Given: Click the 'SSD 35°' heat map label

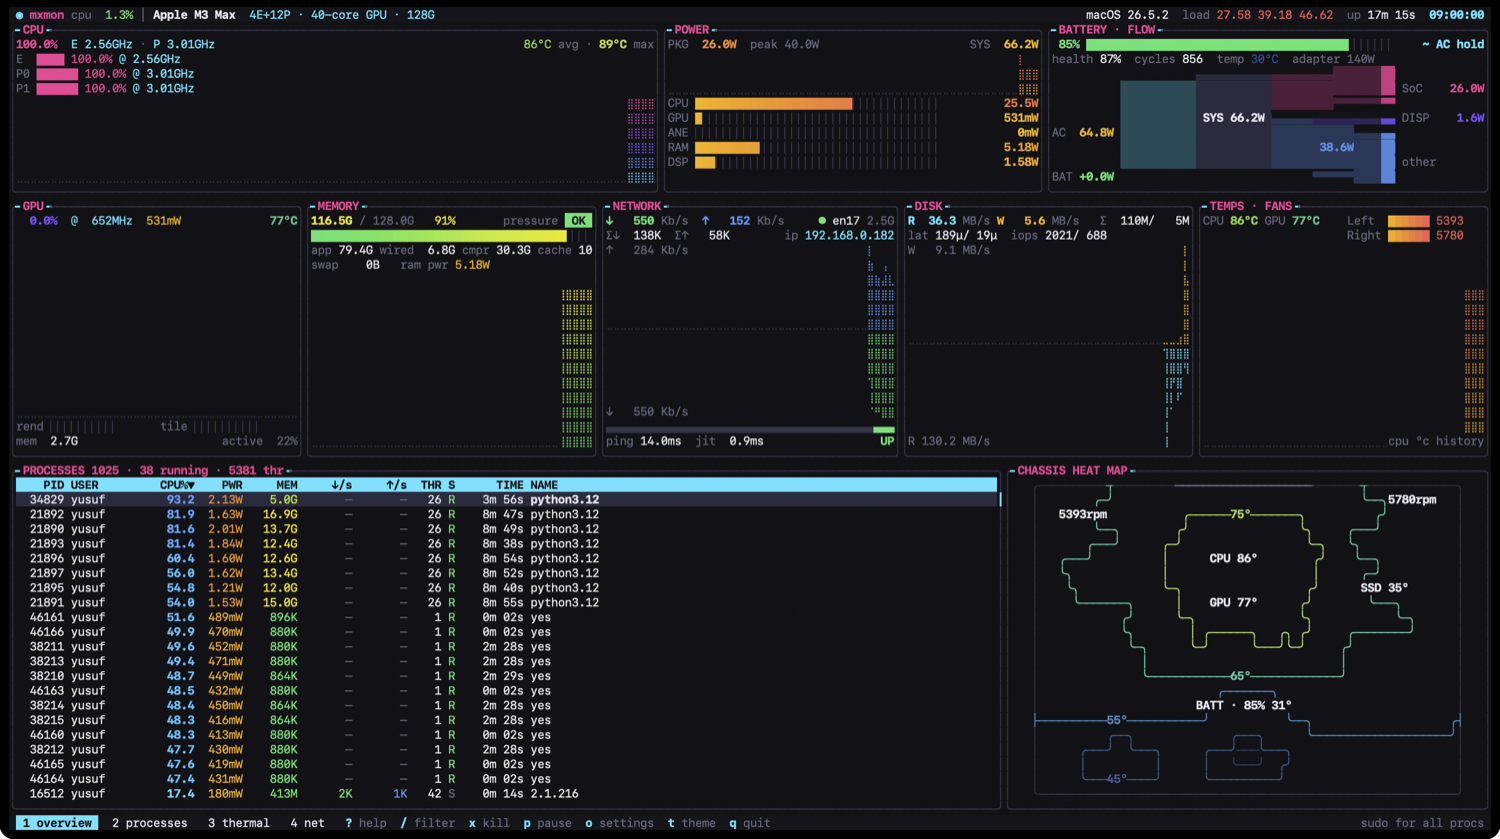Looking at the screenshot, I should 1384,588.
